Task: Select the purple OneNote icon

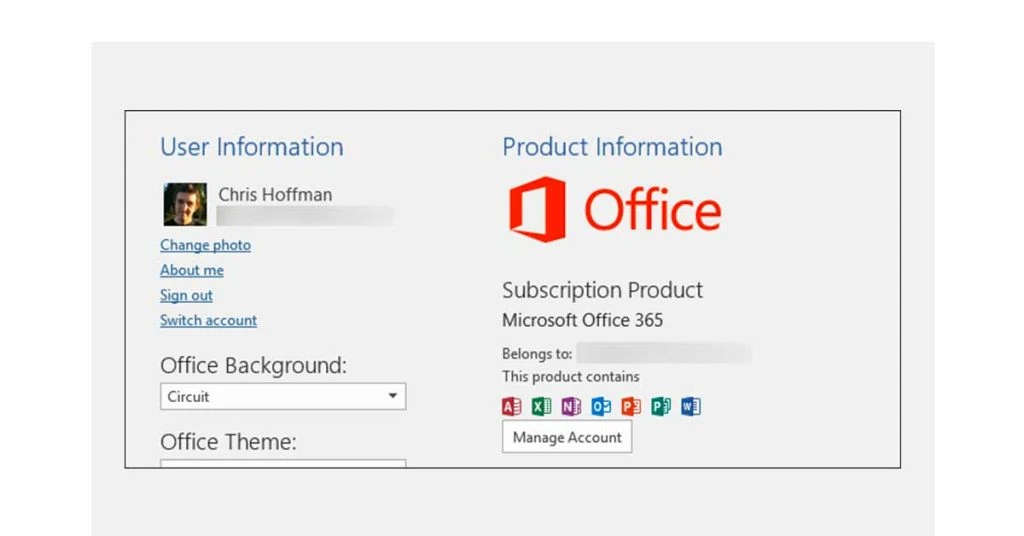Action: 571,406
